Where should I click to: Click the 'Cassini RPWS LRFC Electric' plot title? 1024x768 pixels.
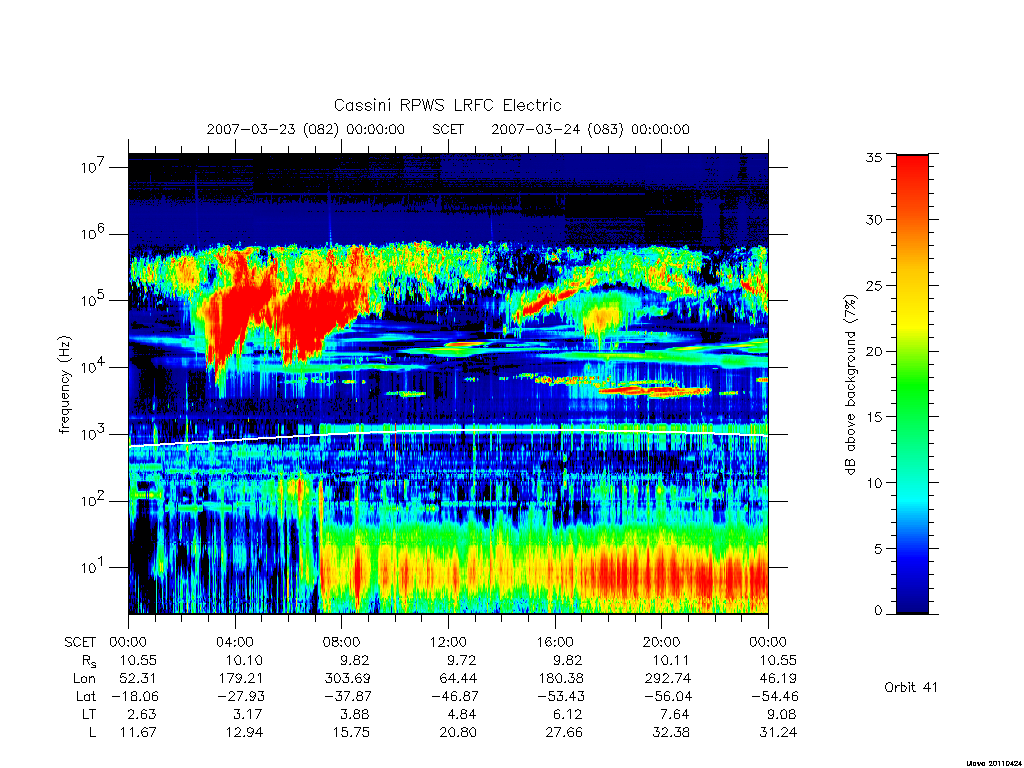pos(447,105)
